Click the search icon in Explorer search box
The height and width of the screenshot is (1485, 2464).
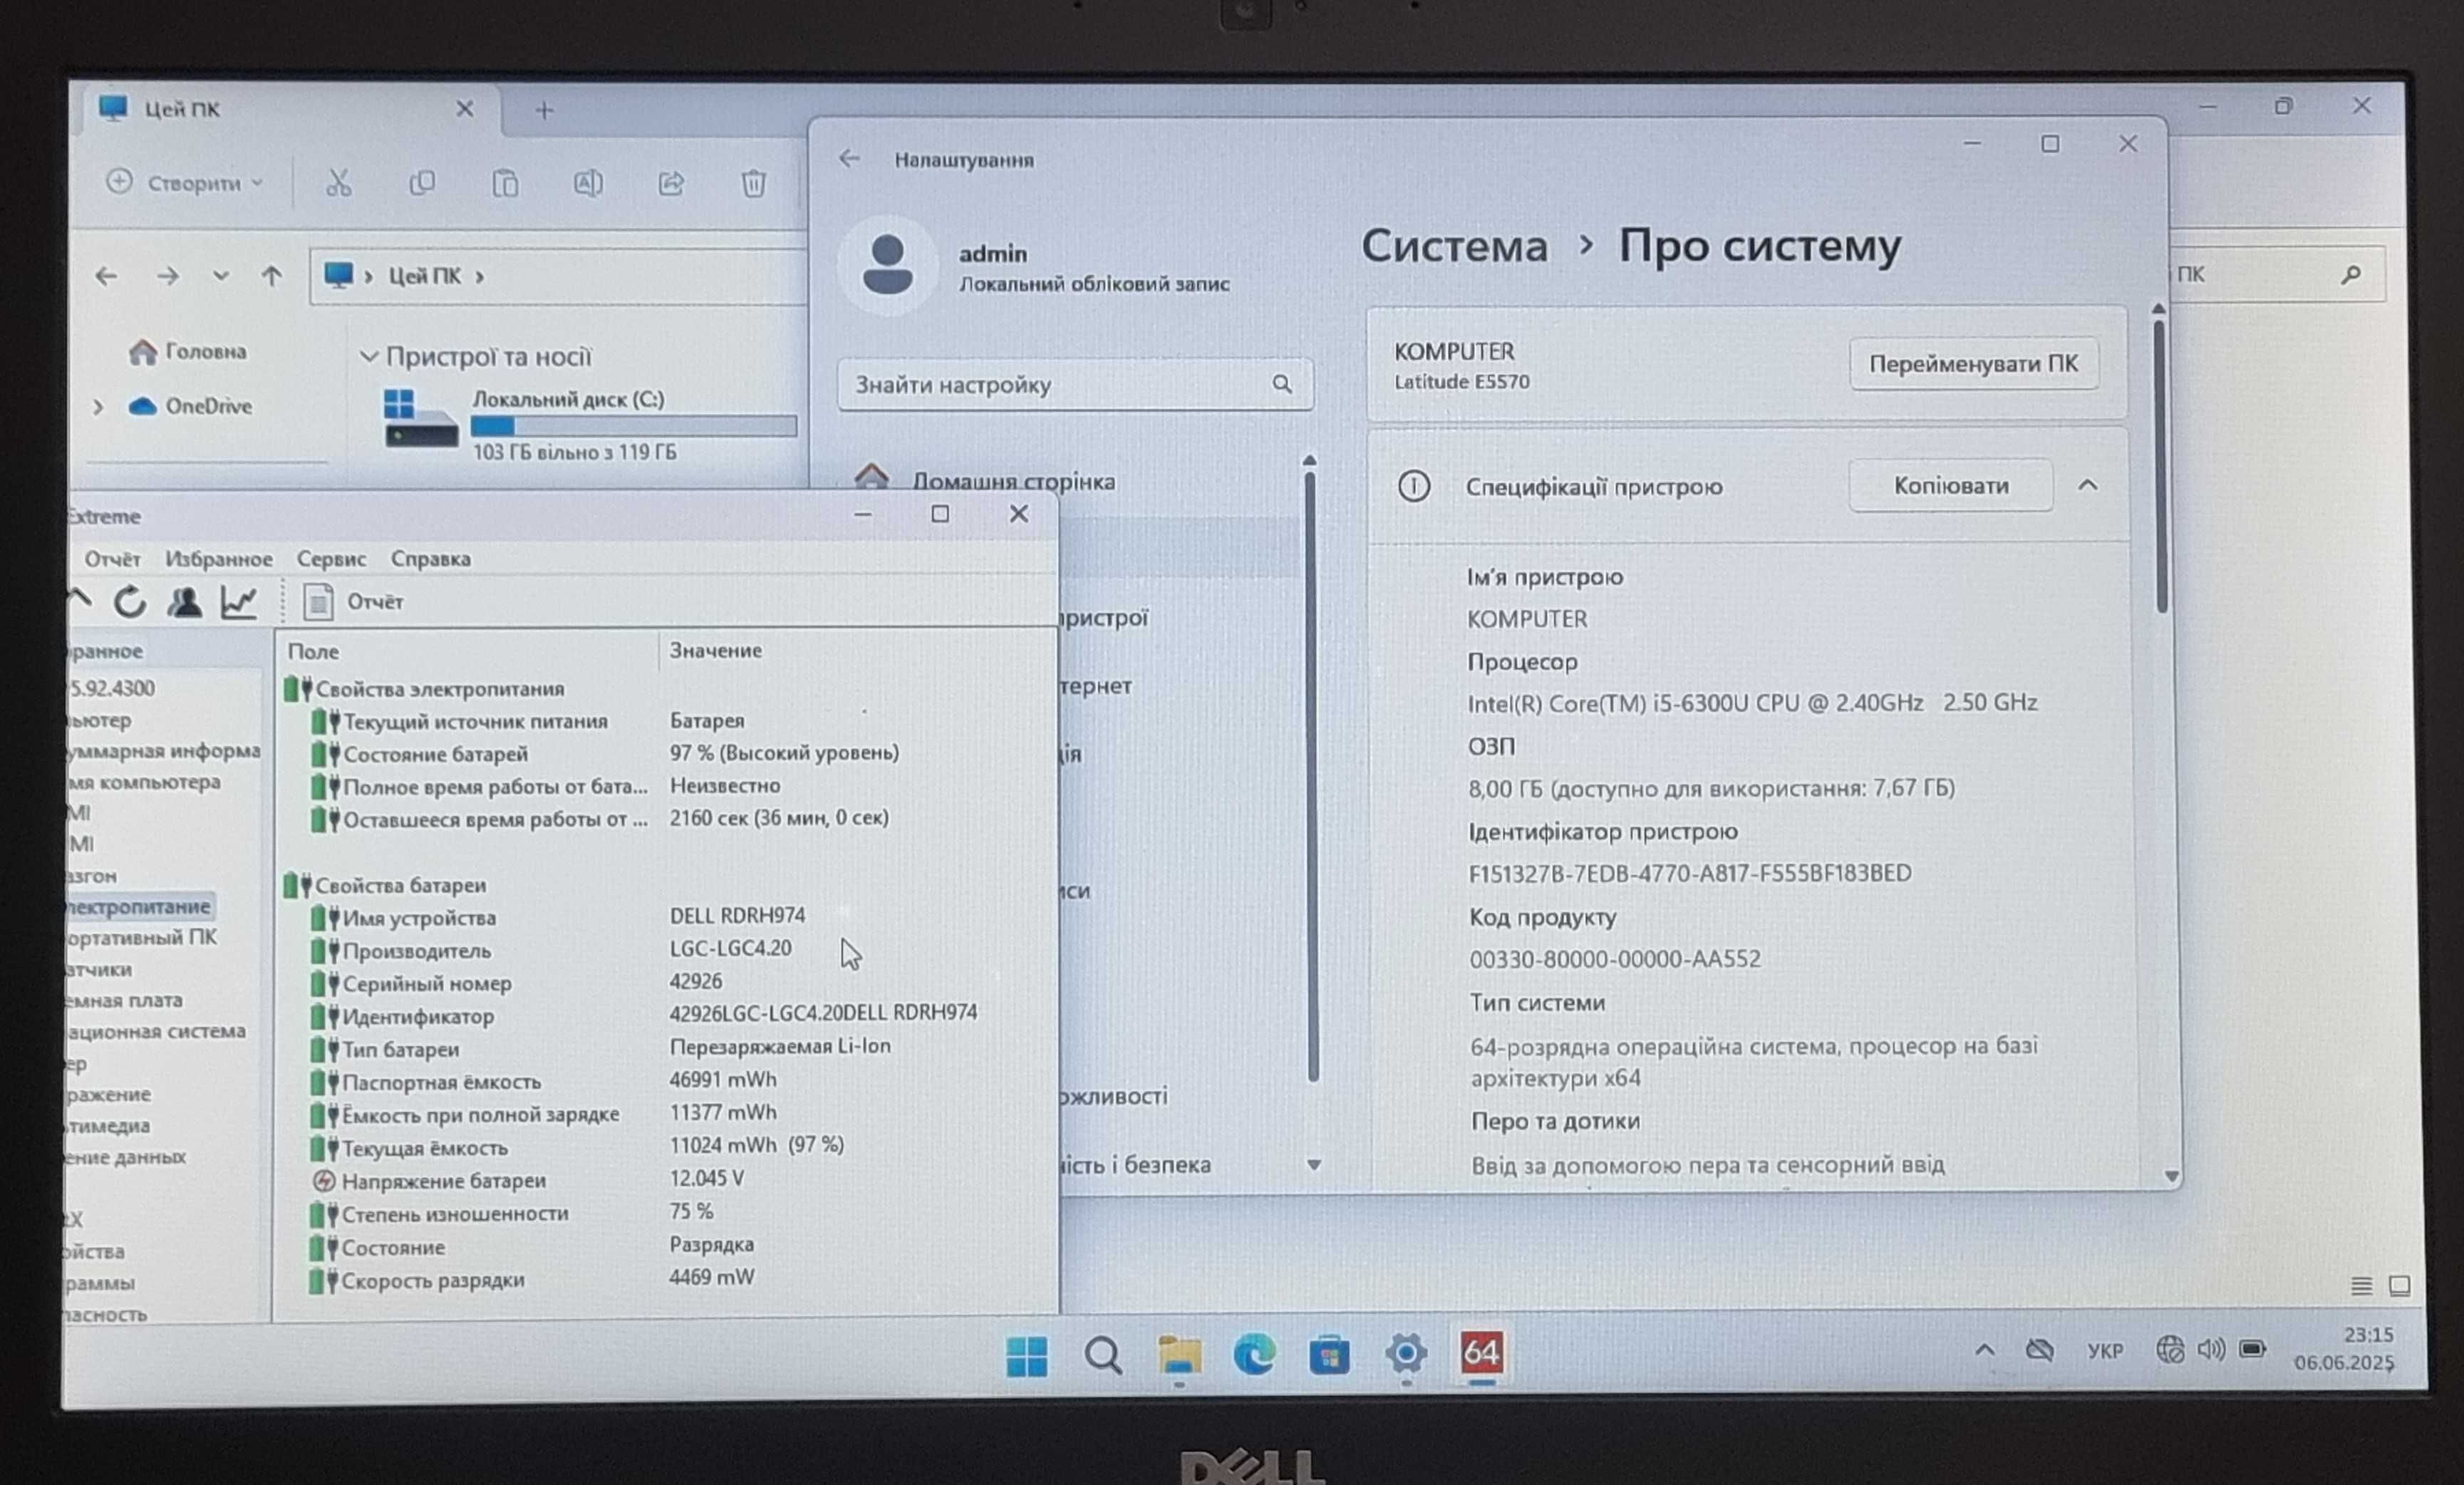pyautogui.click(x=2351, y=274)
